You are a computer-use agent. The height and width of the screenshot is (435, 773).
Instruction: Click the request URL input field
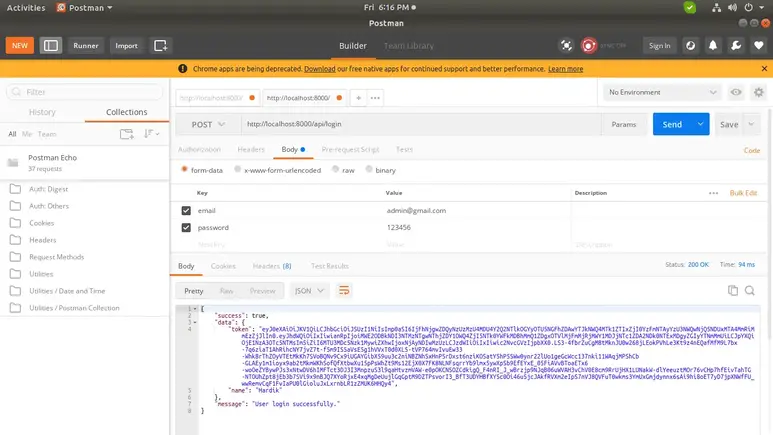click(x=420, y=124)
